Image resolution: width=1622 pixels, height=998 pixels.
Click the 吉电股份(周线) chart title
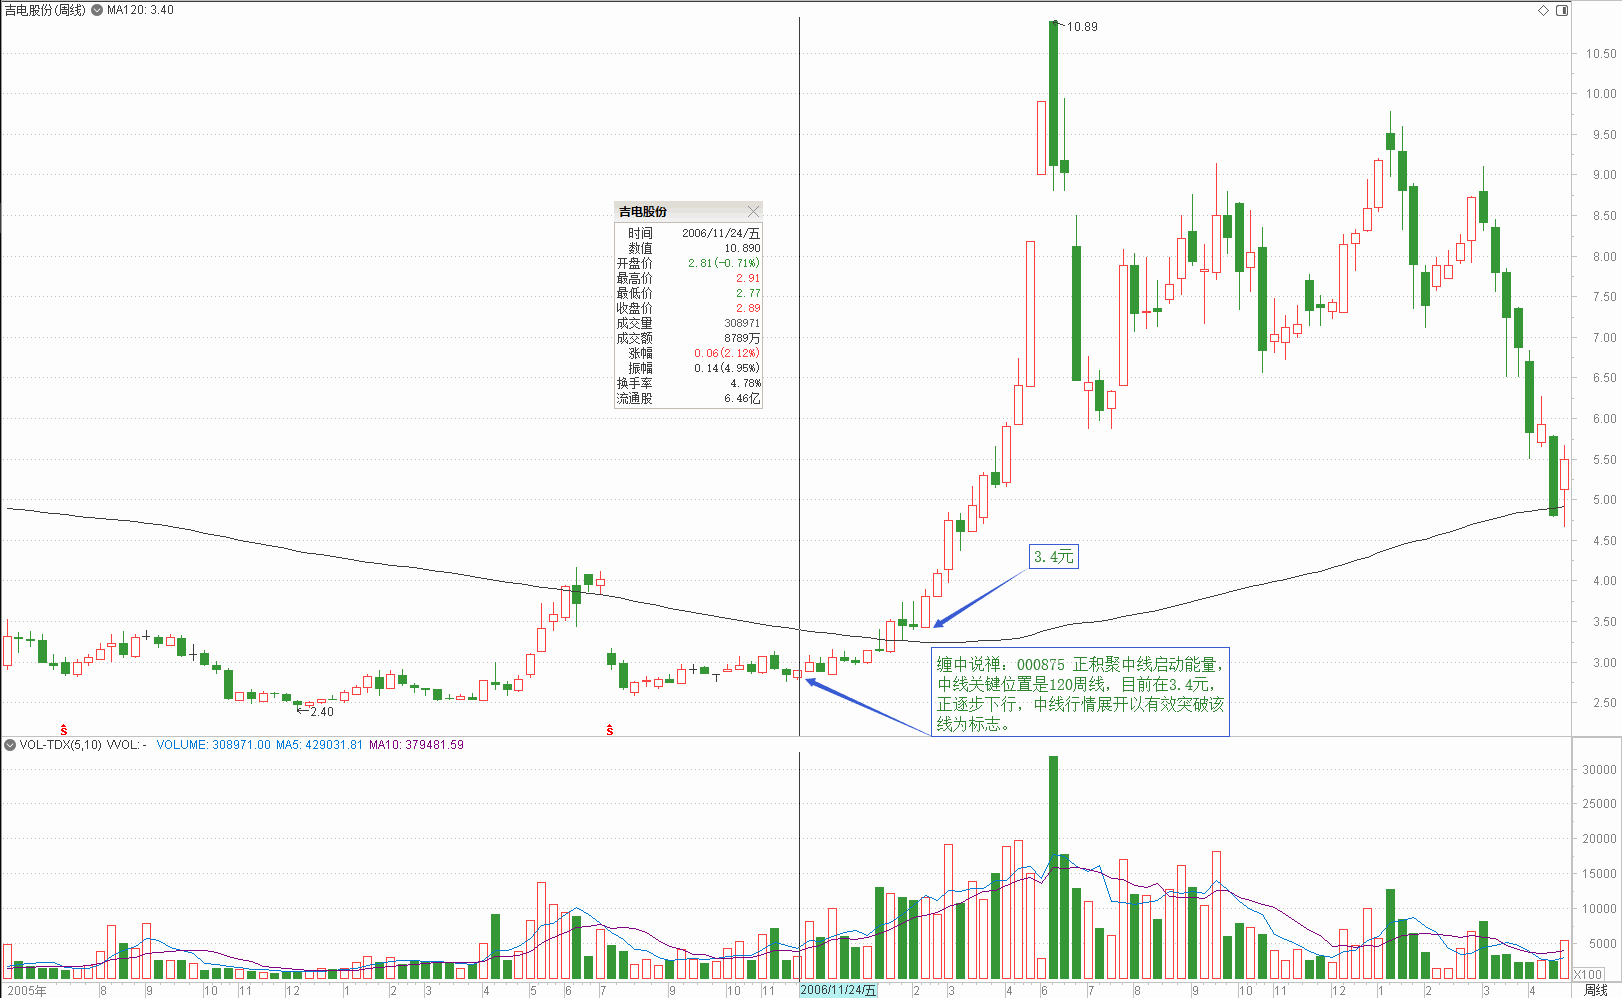pos(45,10)
